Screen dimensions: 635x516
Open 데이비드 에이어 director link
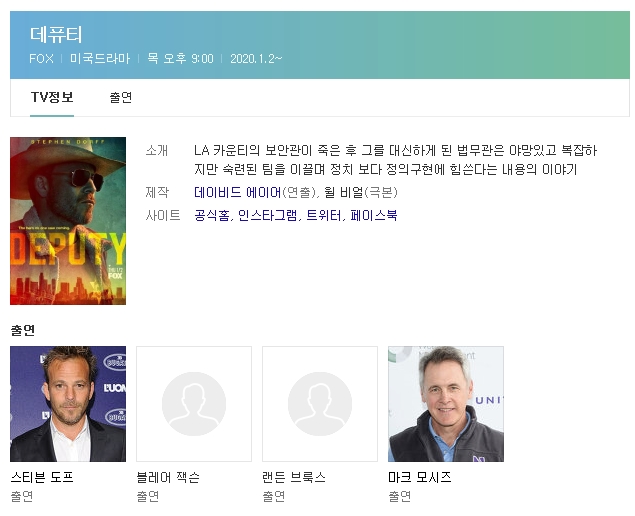(x=237, y=193)
